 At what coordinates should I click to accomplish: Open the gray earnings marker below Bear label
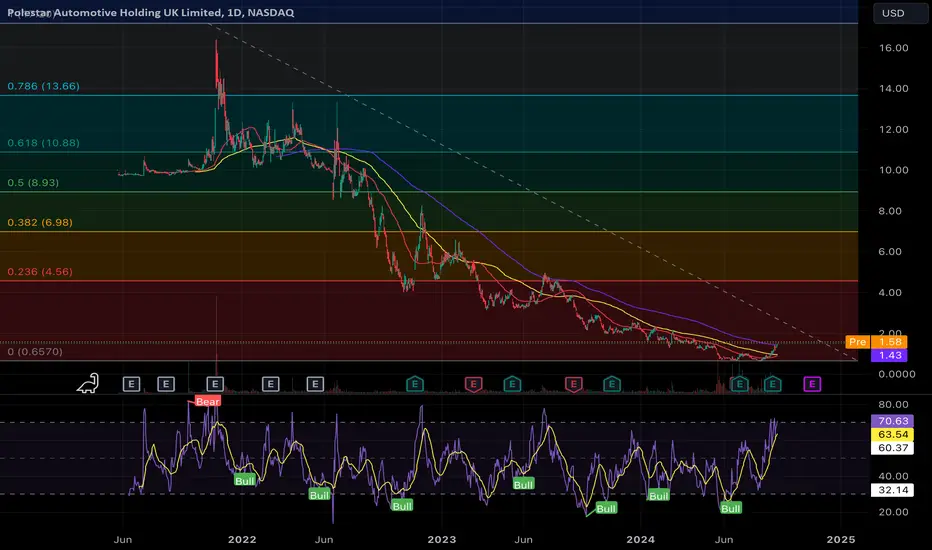215,384
